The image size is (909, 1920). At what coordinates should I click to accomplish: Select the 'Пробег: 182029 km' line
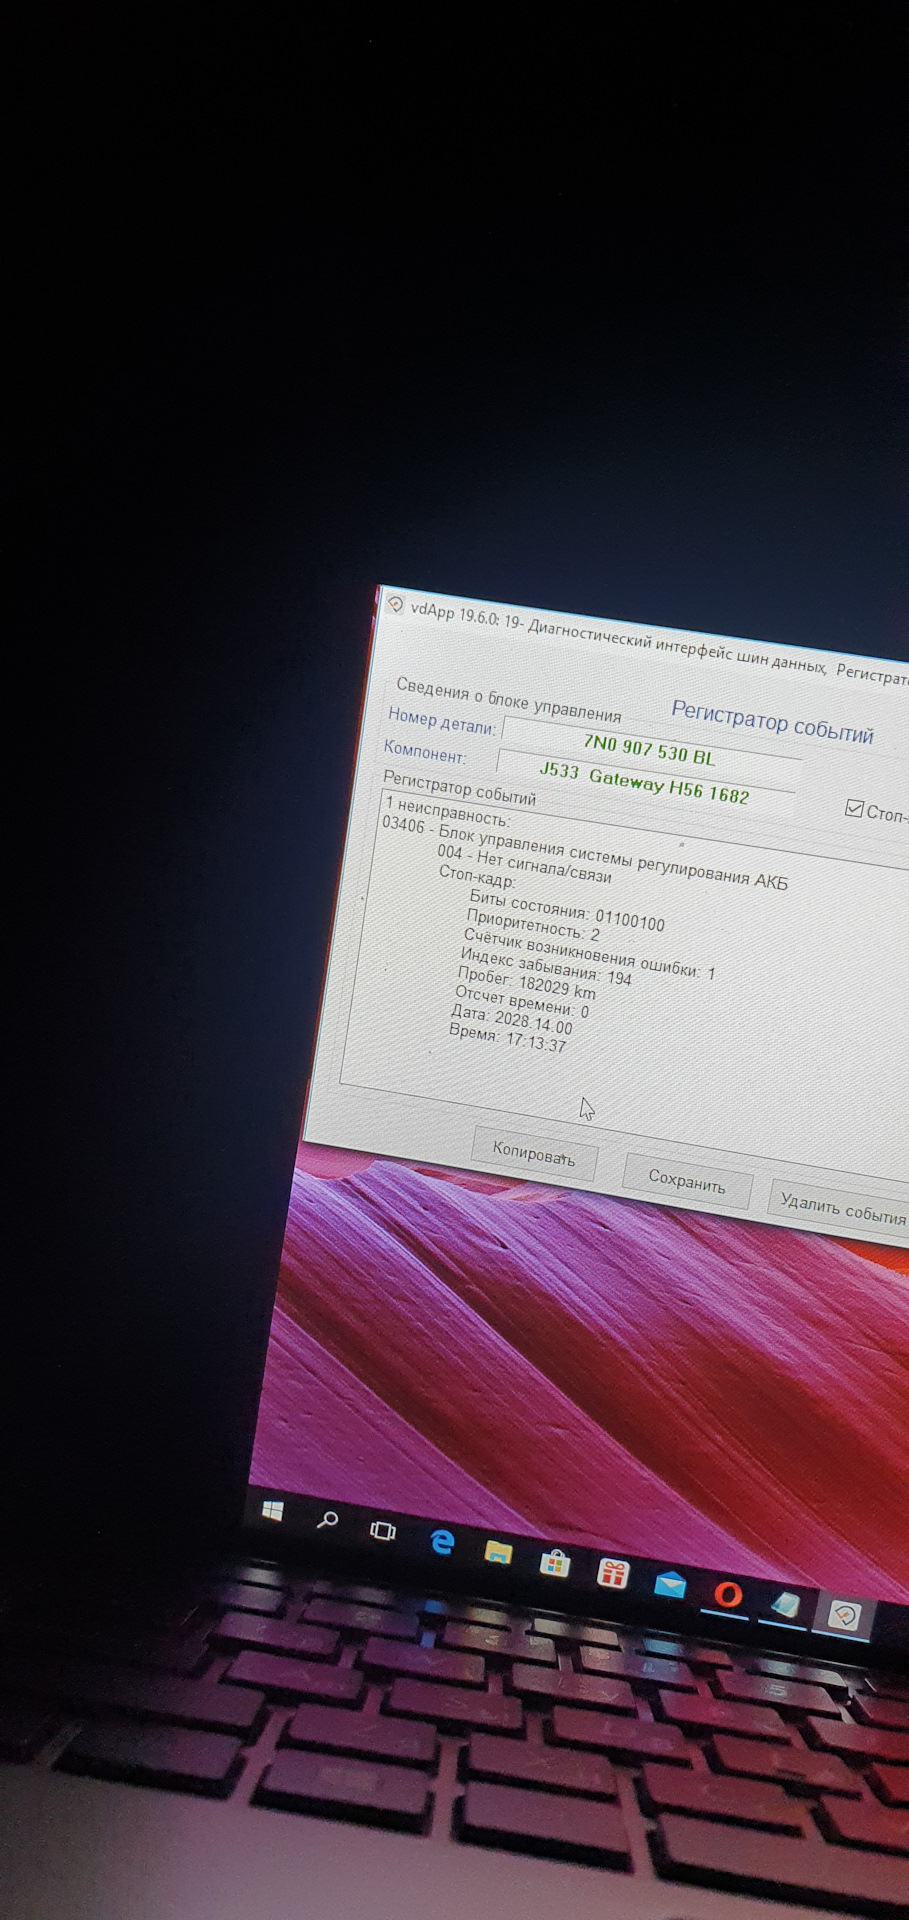tap(526, 983)
